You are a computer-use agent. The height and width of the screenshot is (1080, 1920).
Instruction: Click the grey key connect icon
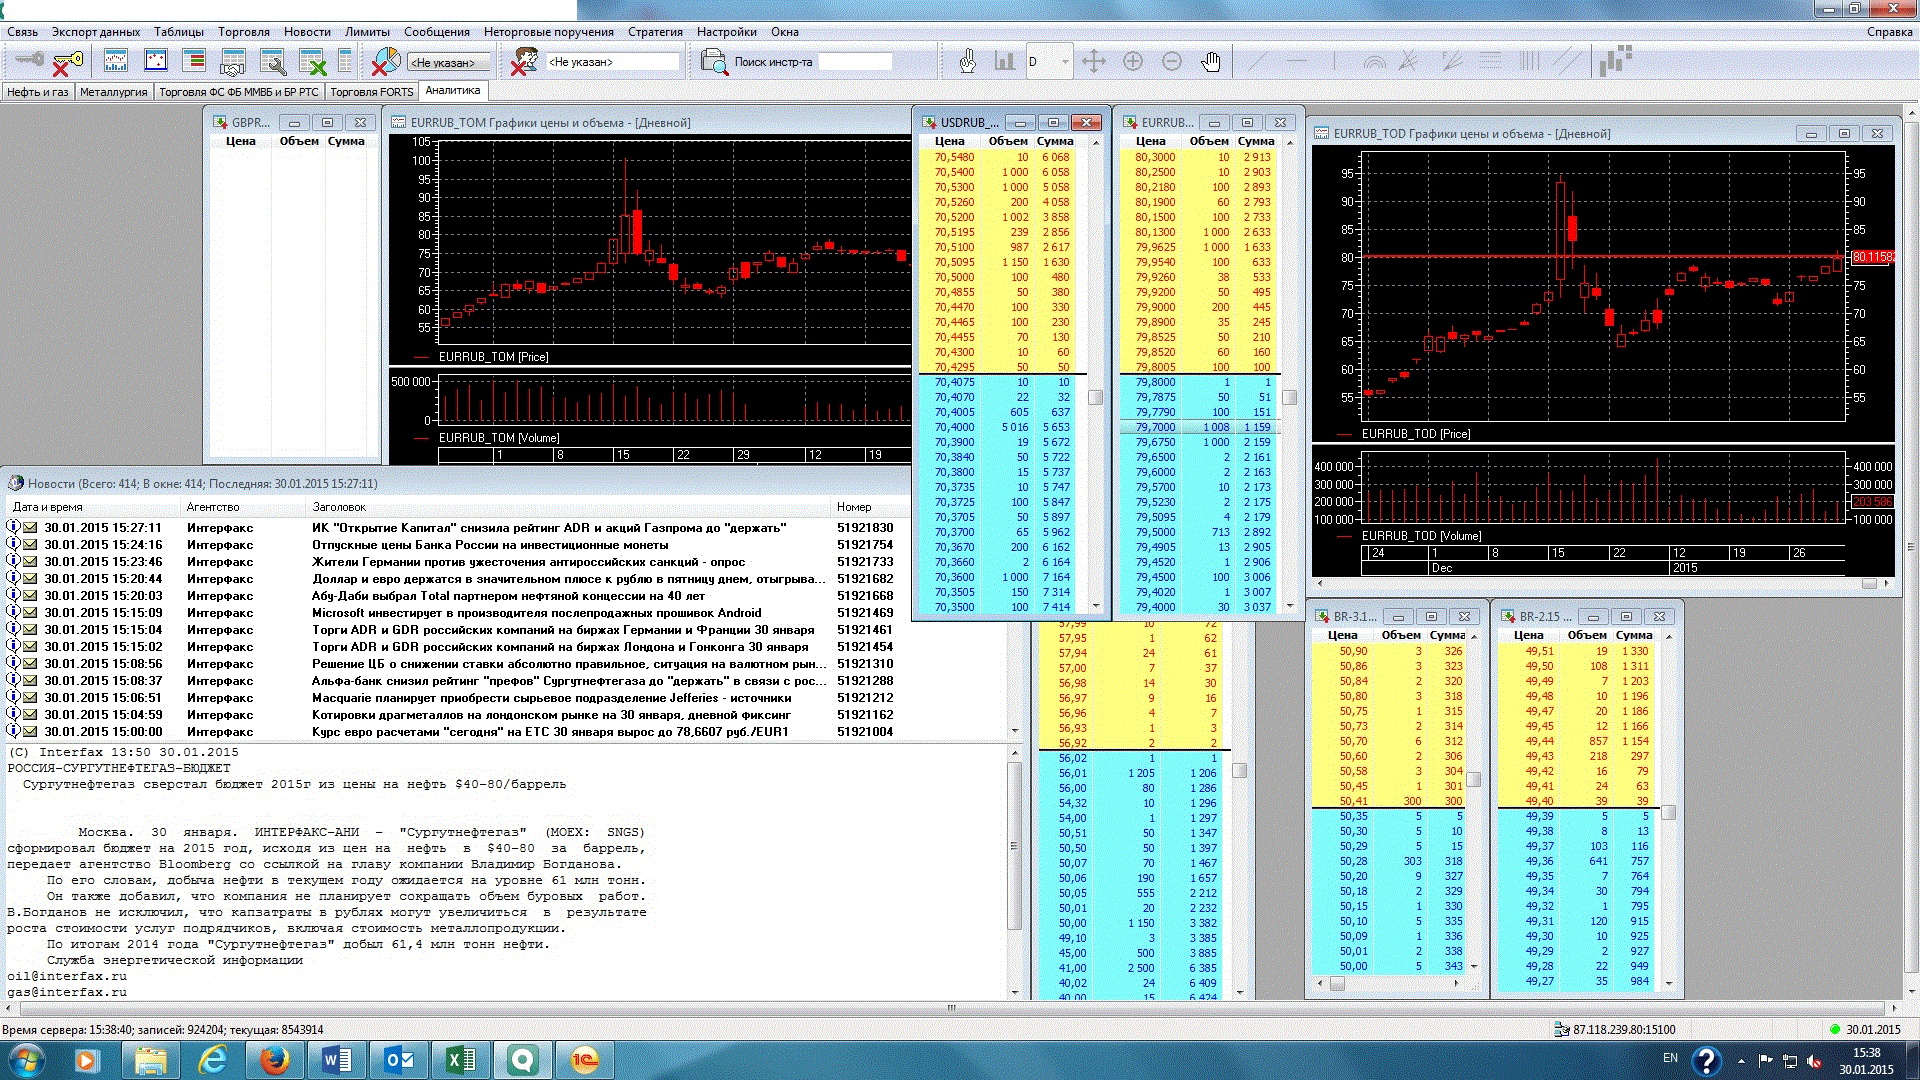[29, 61]
